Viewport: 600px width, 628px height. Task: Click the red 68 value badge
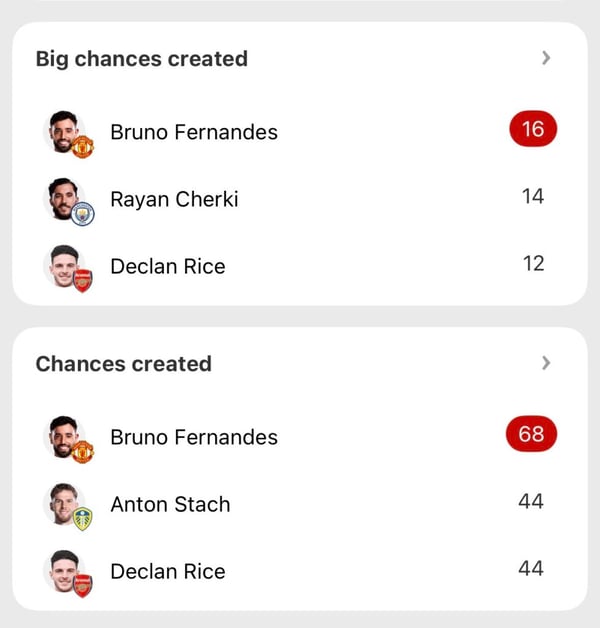[x=532, y=435]
